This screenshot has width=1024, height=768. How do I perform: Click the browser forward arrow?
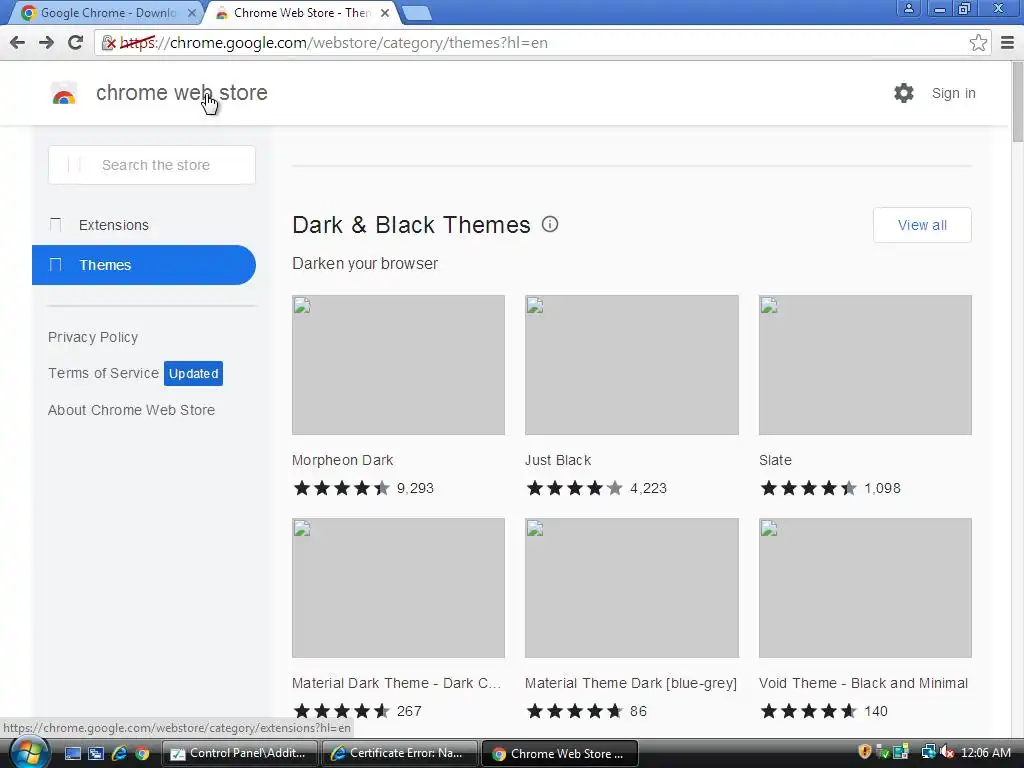point(46,42)
